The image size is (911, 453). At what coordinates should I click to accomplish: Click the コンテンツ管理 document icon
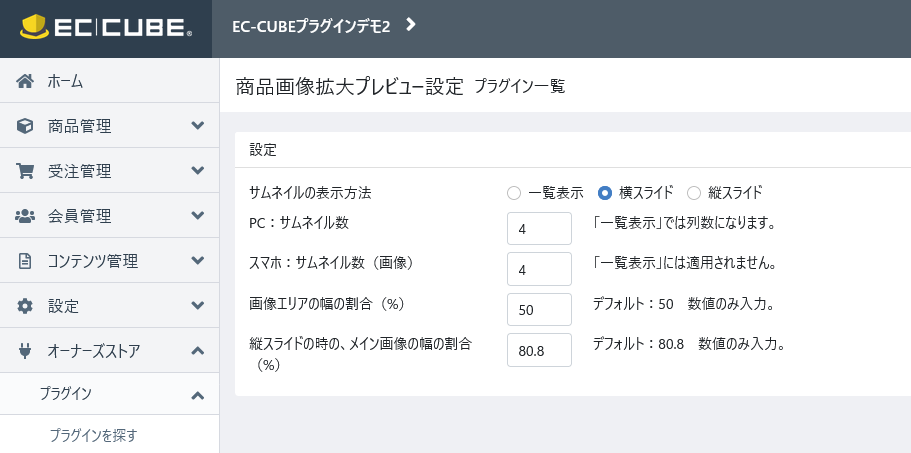[x=25, y=261]
